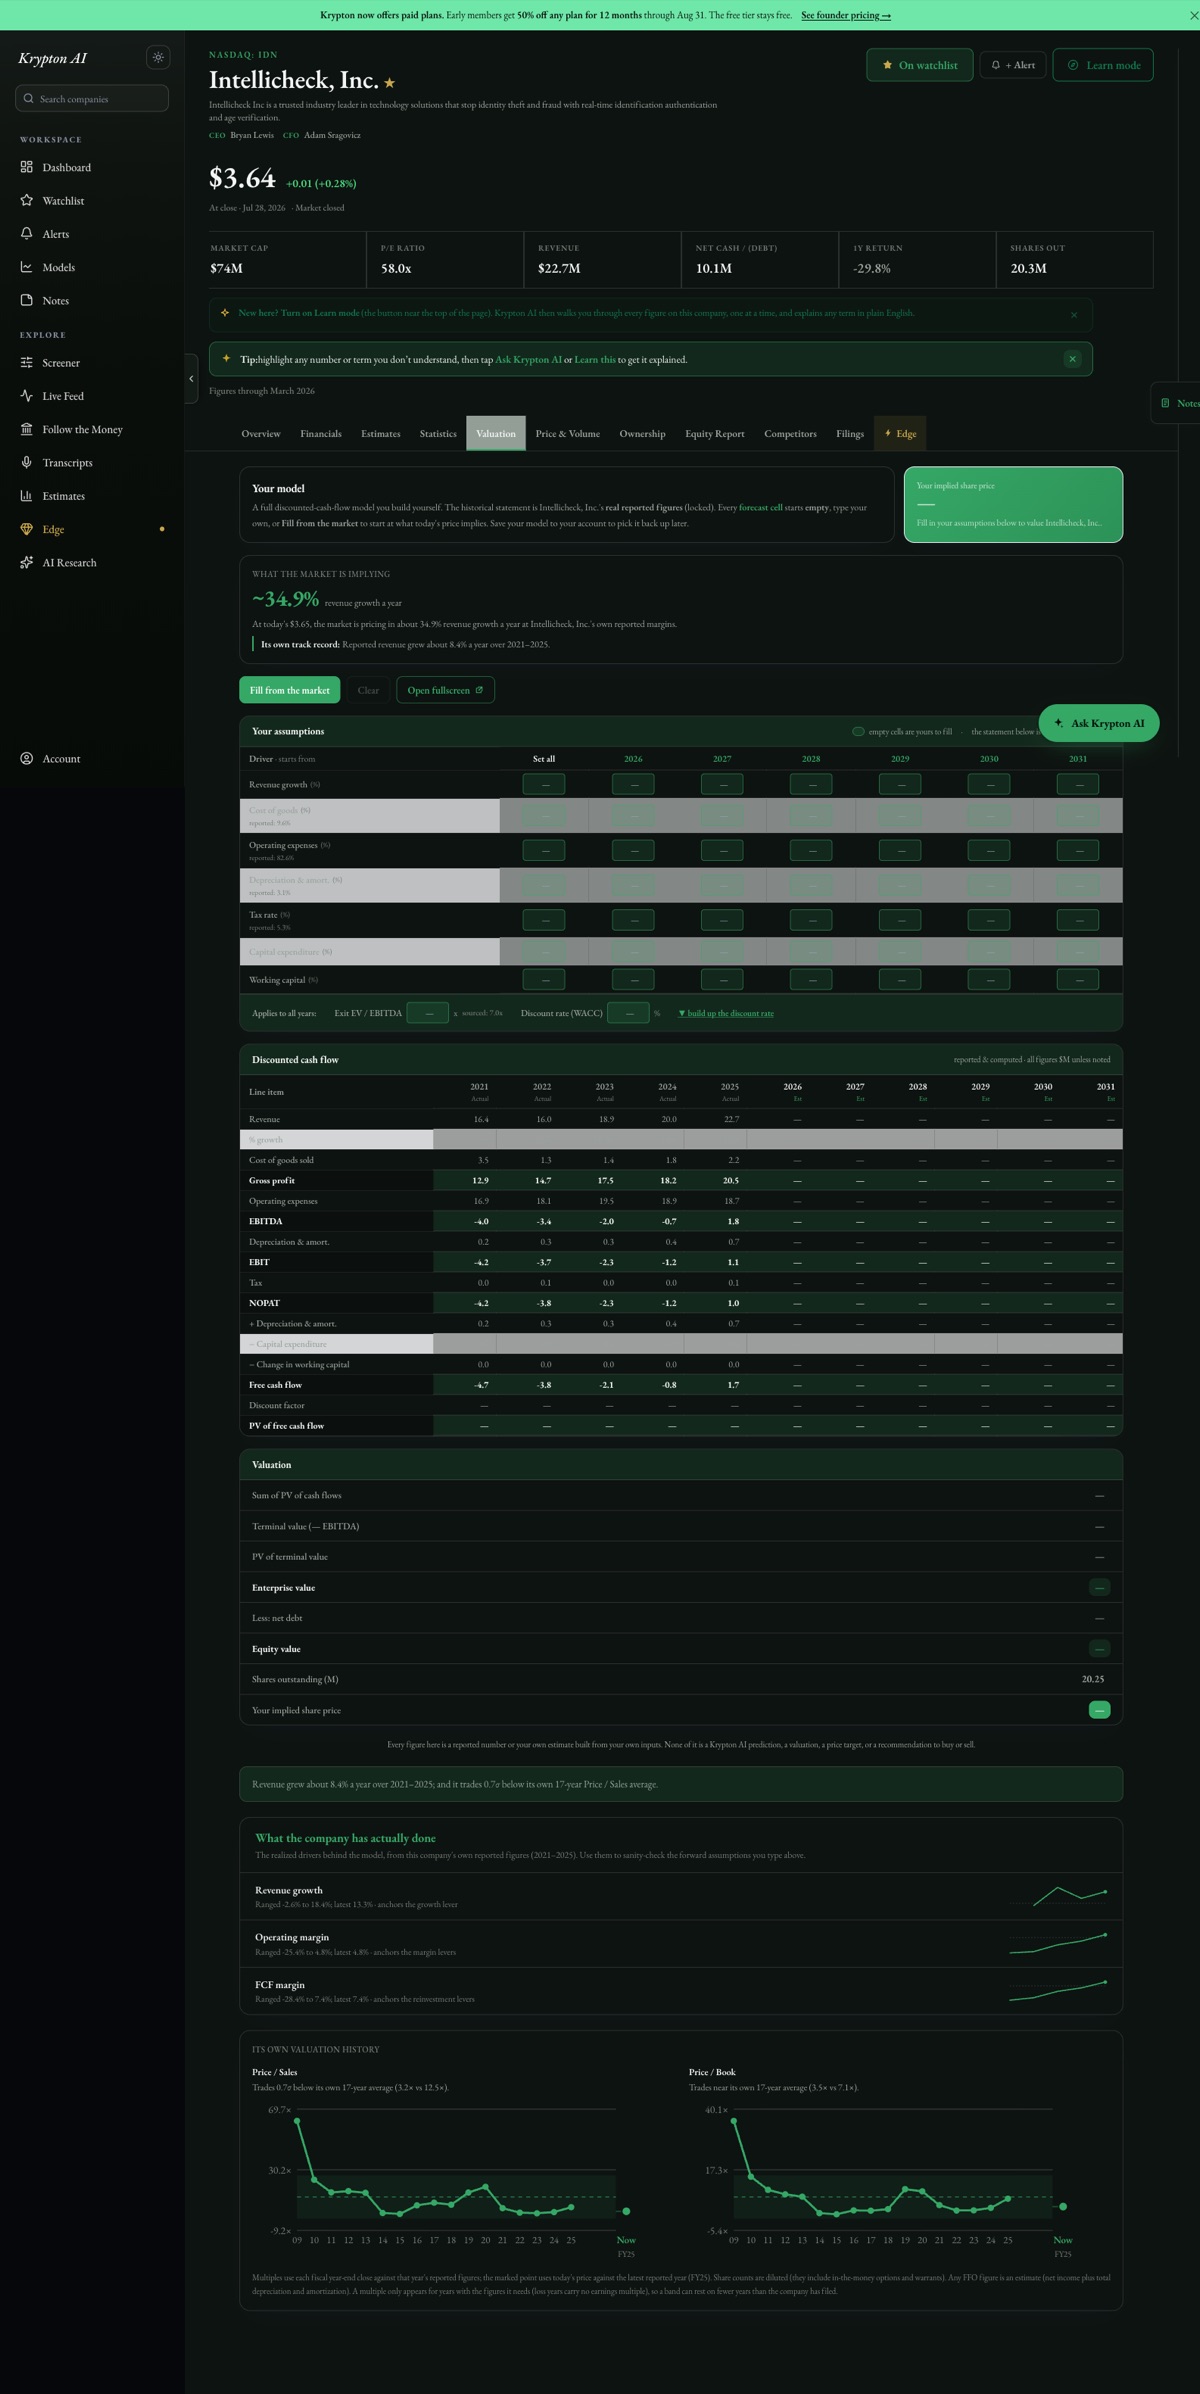
Task: Click Fill from the market button
Action: tap(290, 690)
